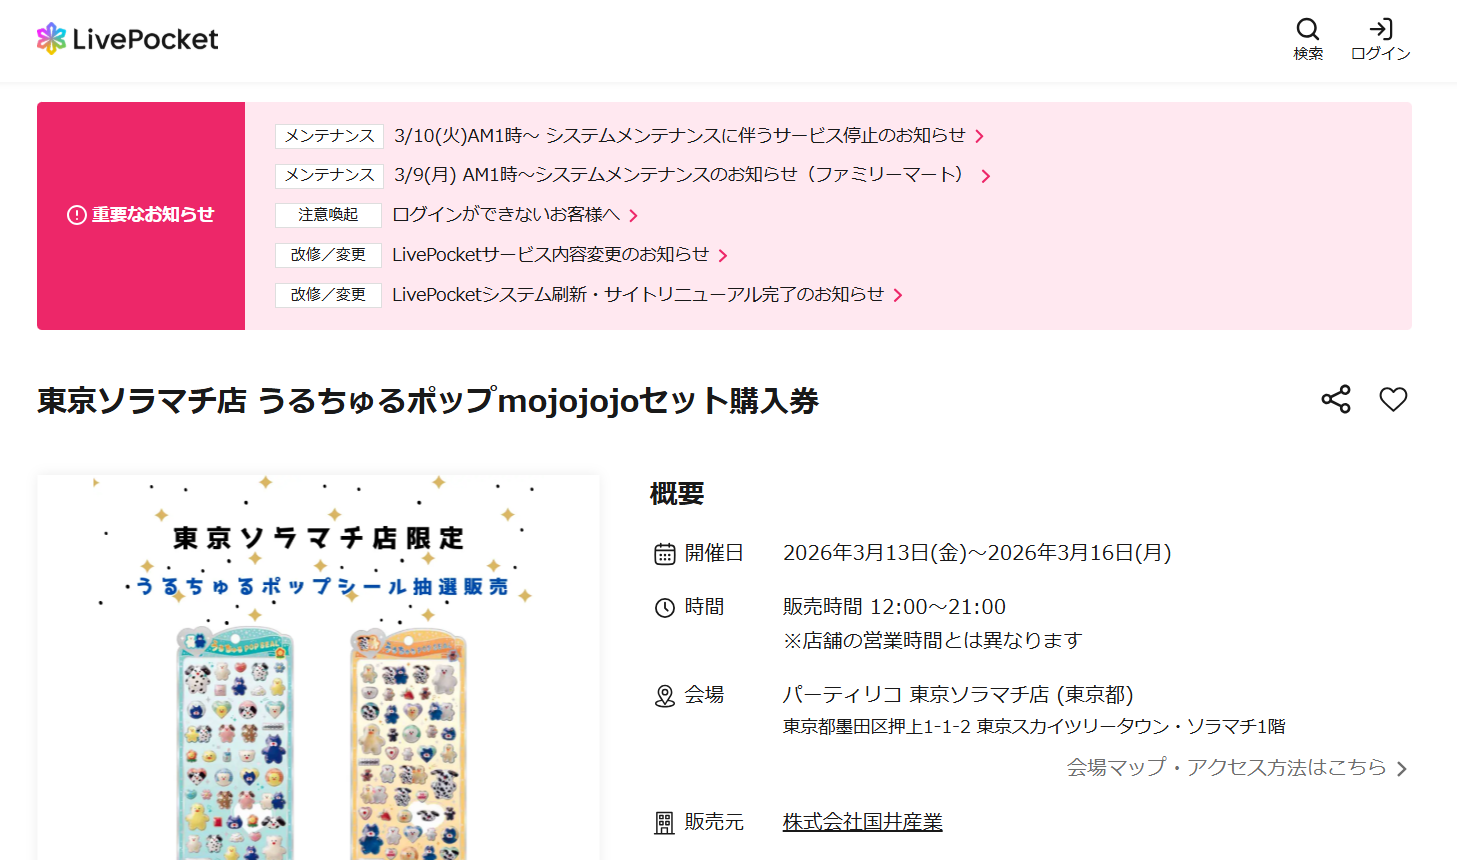Click the building icon beside 販売元
Viewport: 1457px width, 860px height.
[665, 823]
